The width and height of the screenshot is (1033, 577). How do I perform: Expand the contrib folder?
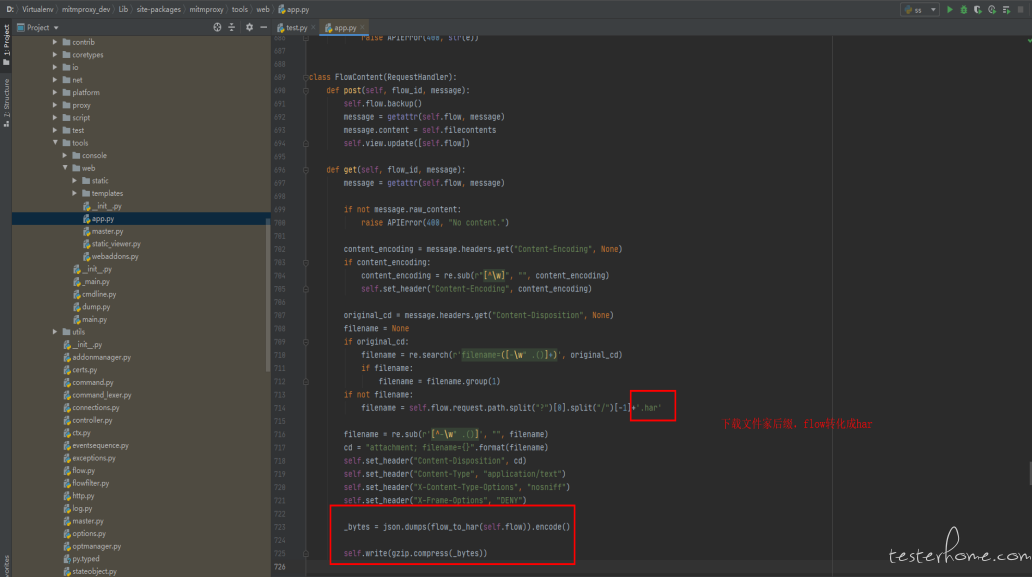[x=55, y=42]
